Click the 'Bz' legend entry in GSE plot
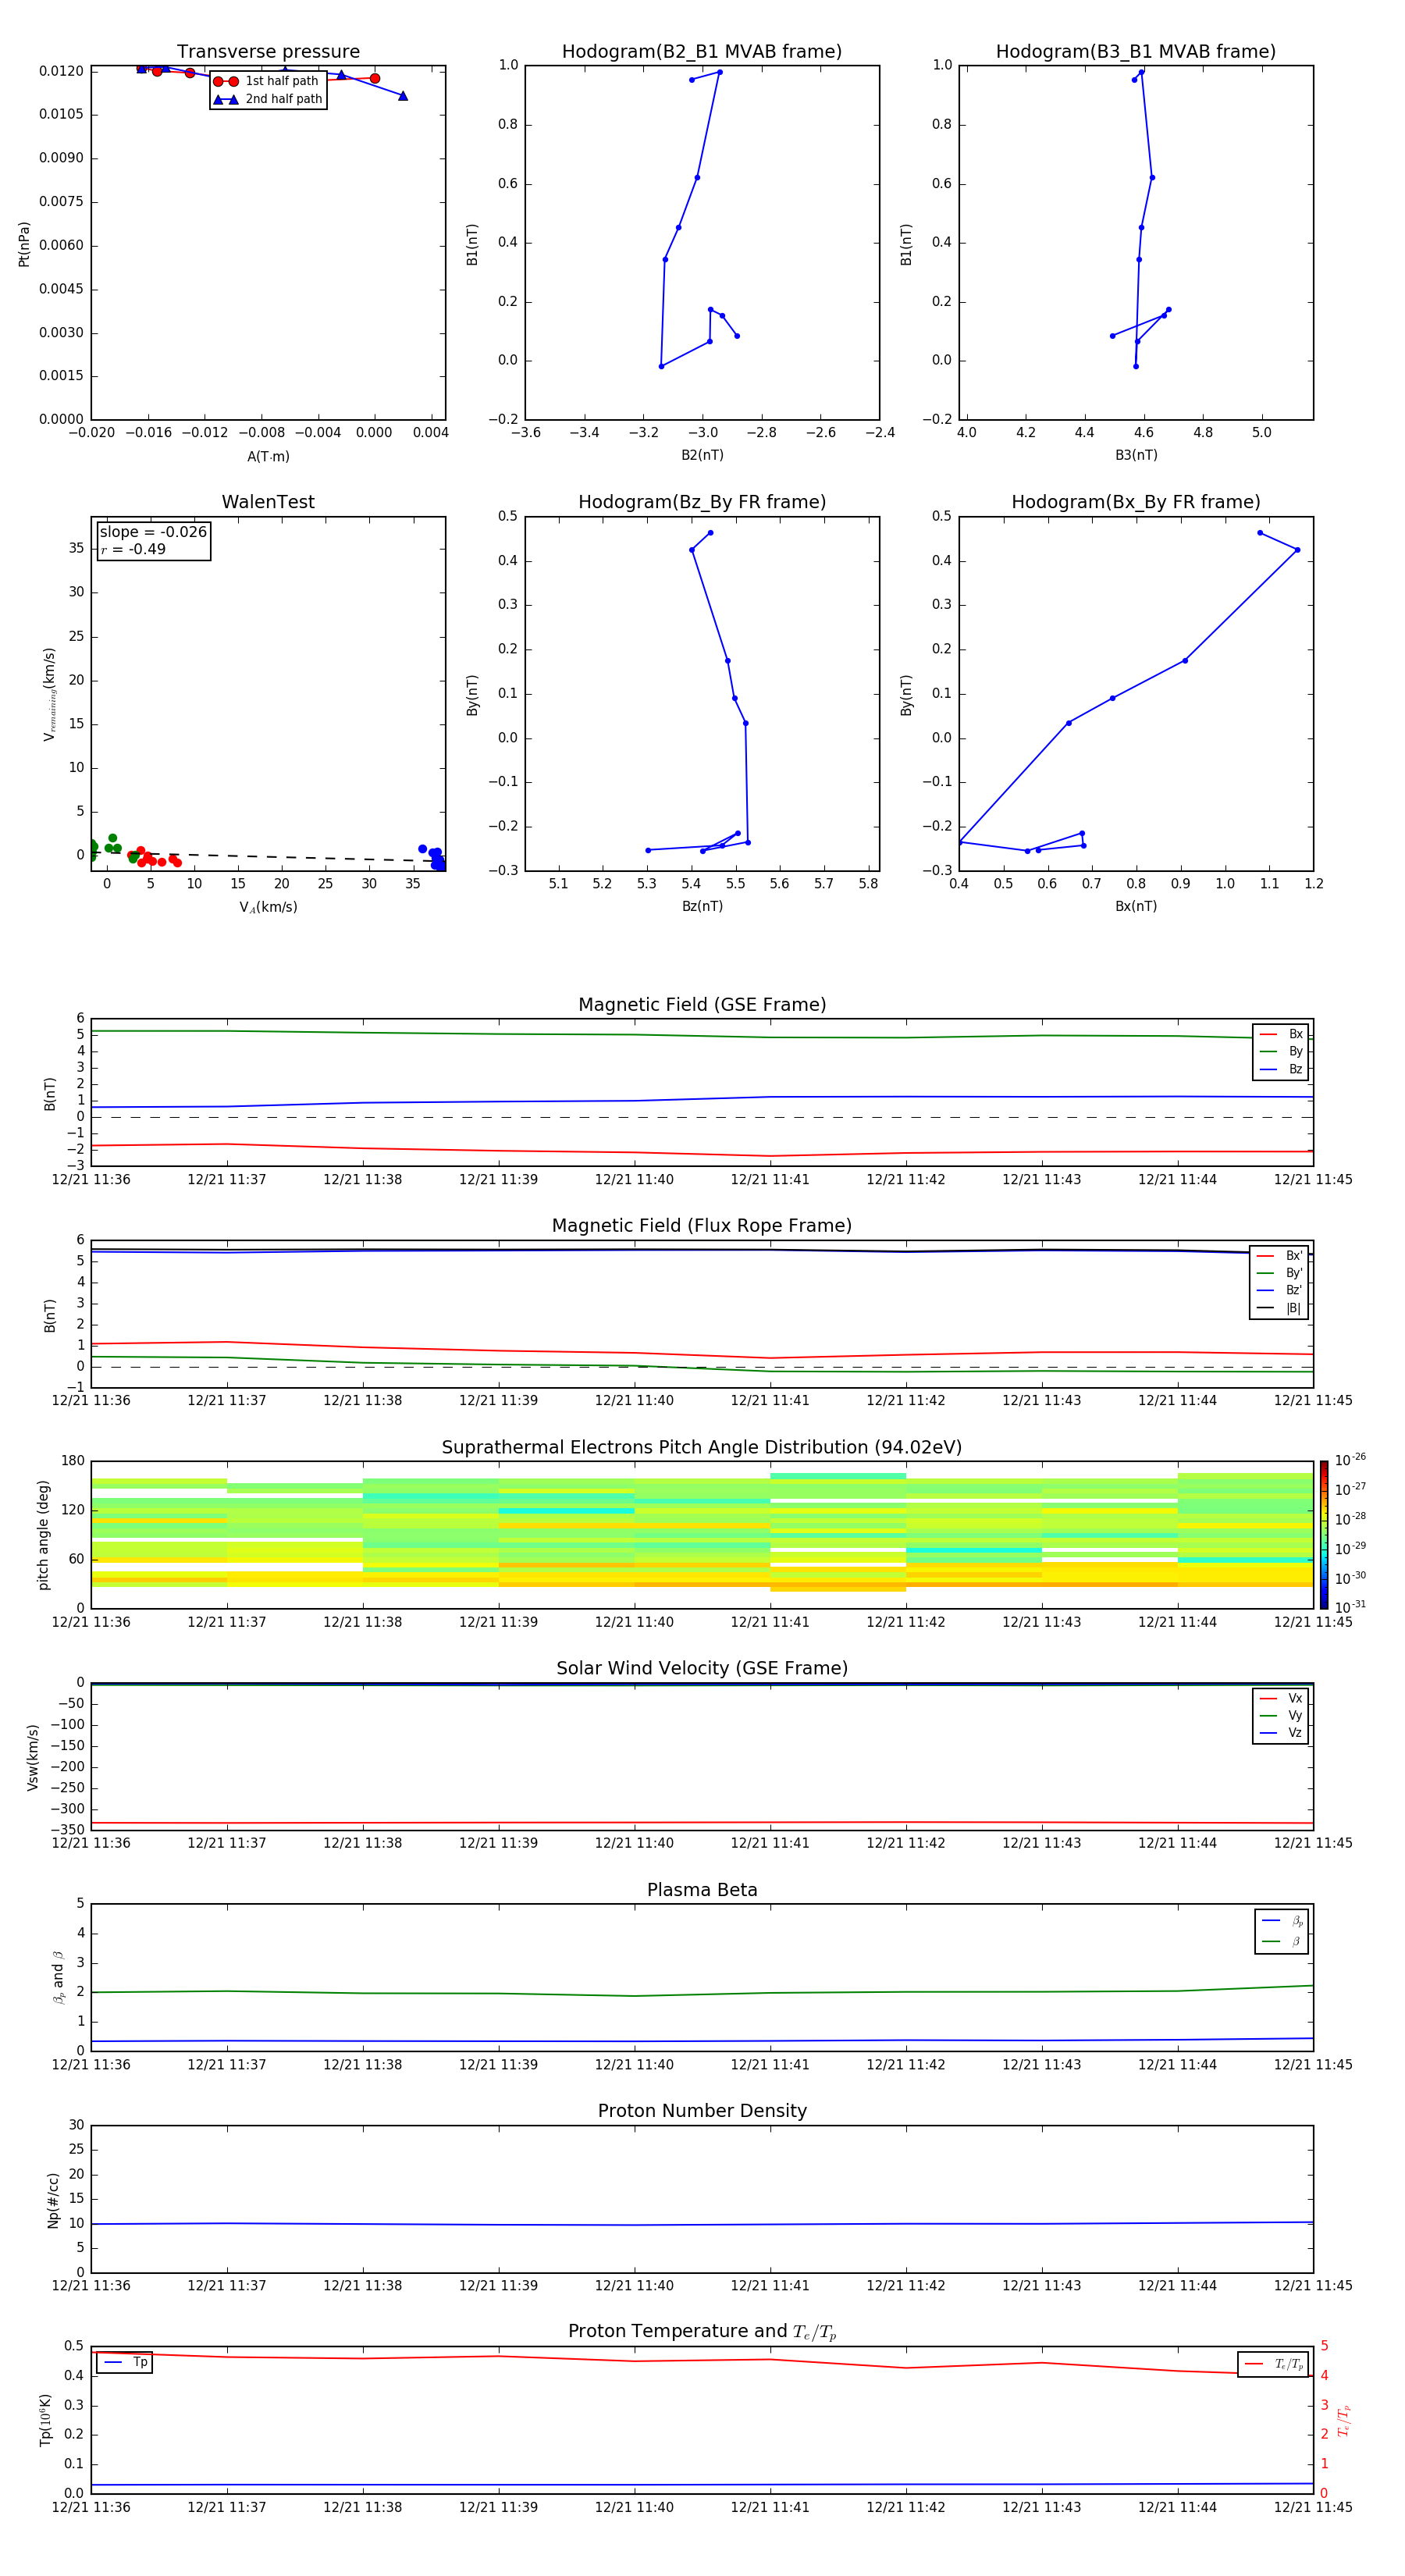Screen dimensions: 1405x2576 [1281, 1069]
